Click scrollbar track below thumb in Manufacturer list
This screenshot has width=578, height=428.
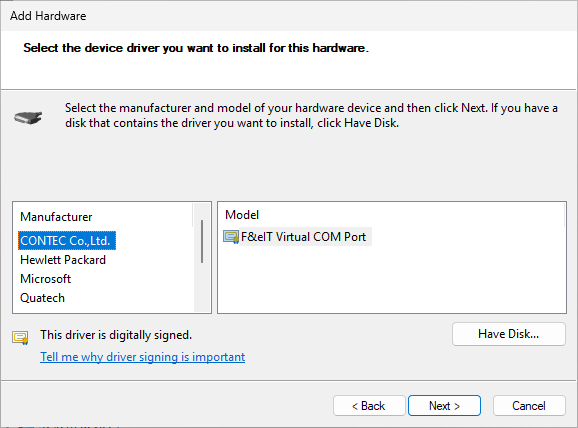coord(202,288)
